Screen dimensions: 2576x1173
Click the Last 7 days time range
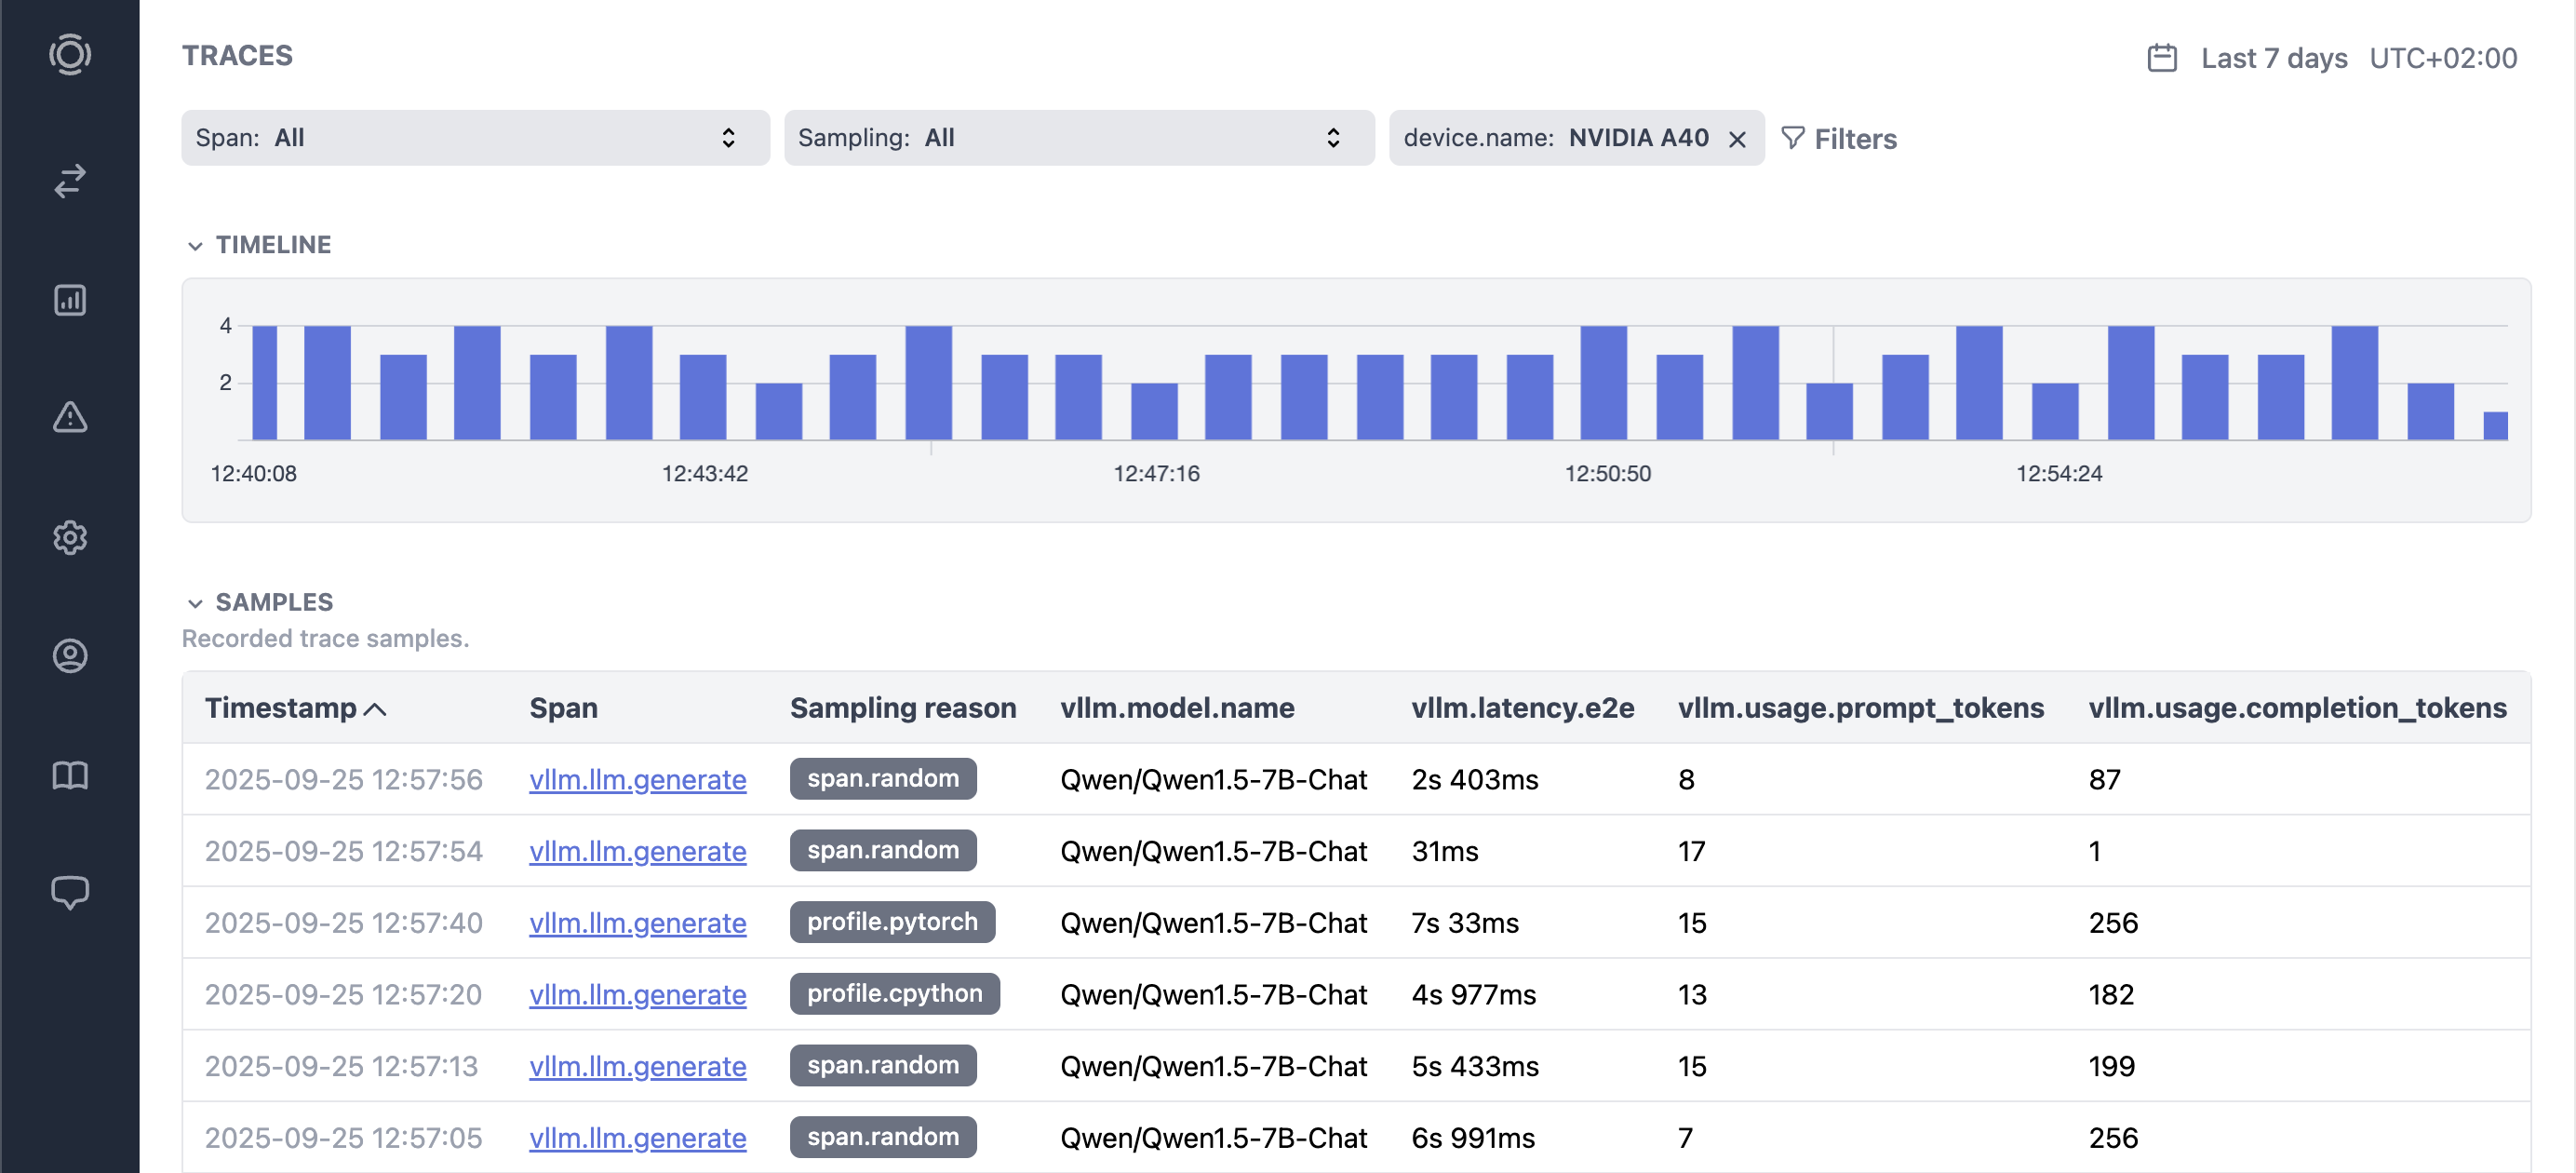point(2273,58)
